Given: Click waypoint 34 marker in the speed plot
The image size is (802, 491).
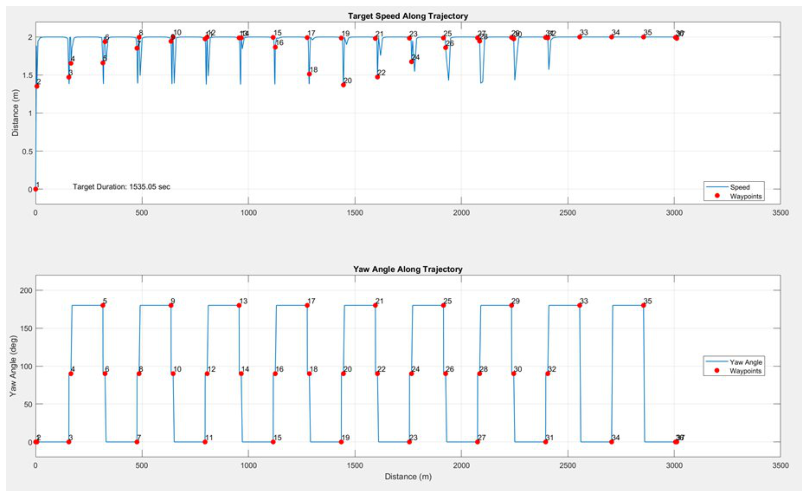Looking at the screenshot, I should coord(611,37).
